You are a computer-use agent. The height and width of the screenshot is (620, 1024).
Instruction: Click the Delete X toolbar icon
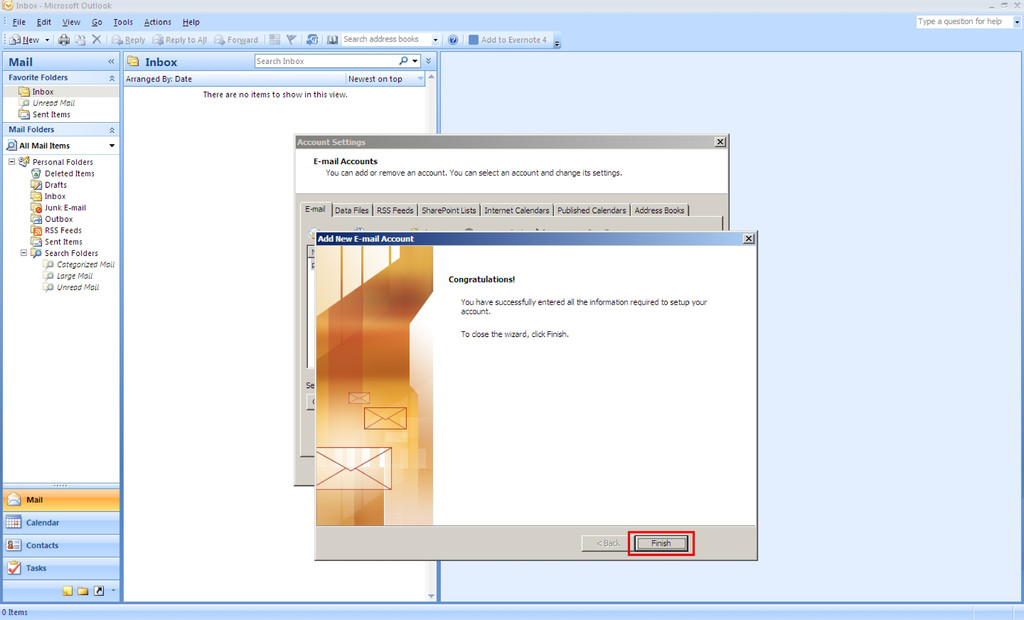(x=97, y=40)
